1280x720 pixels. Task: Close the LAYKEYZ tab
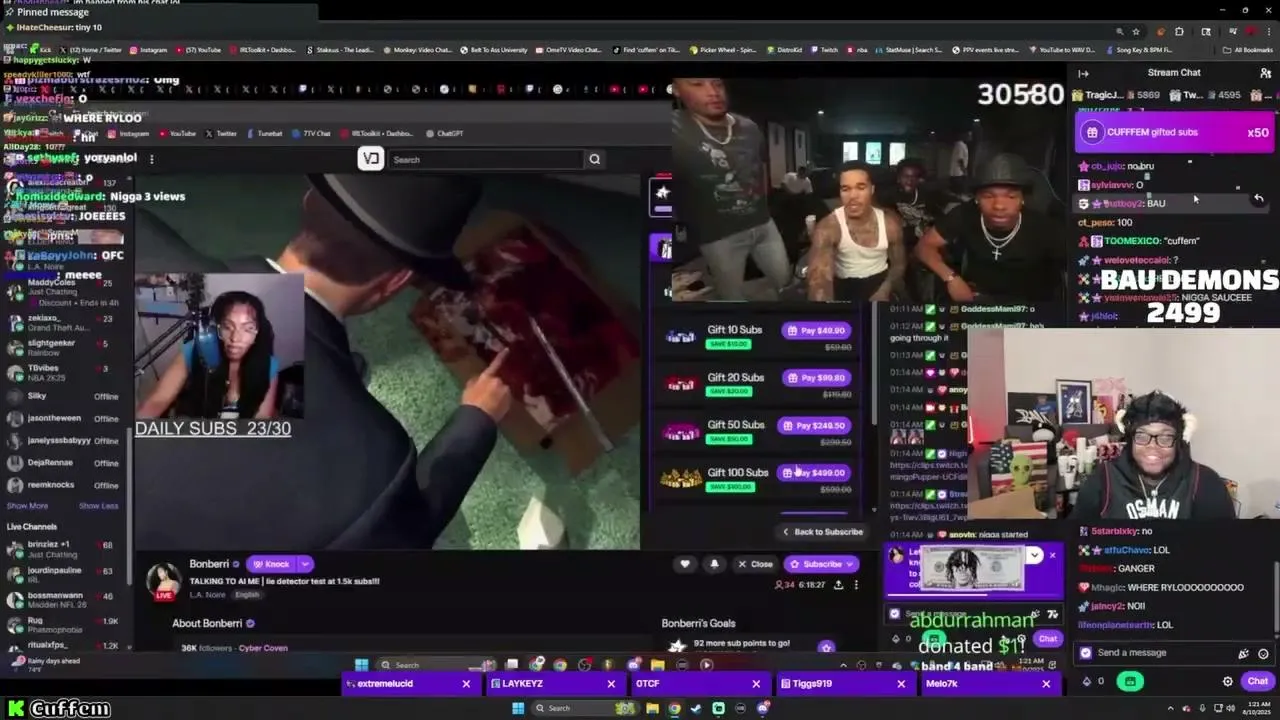tap(611, 684)
